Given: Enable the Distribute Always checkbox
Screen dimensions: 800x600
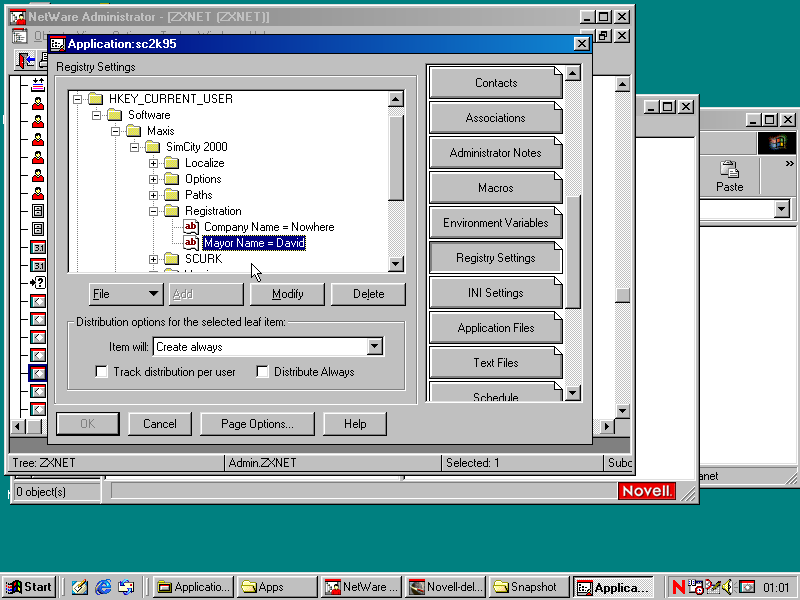Looking at the screenshot, I should click(x=262, y=371).
